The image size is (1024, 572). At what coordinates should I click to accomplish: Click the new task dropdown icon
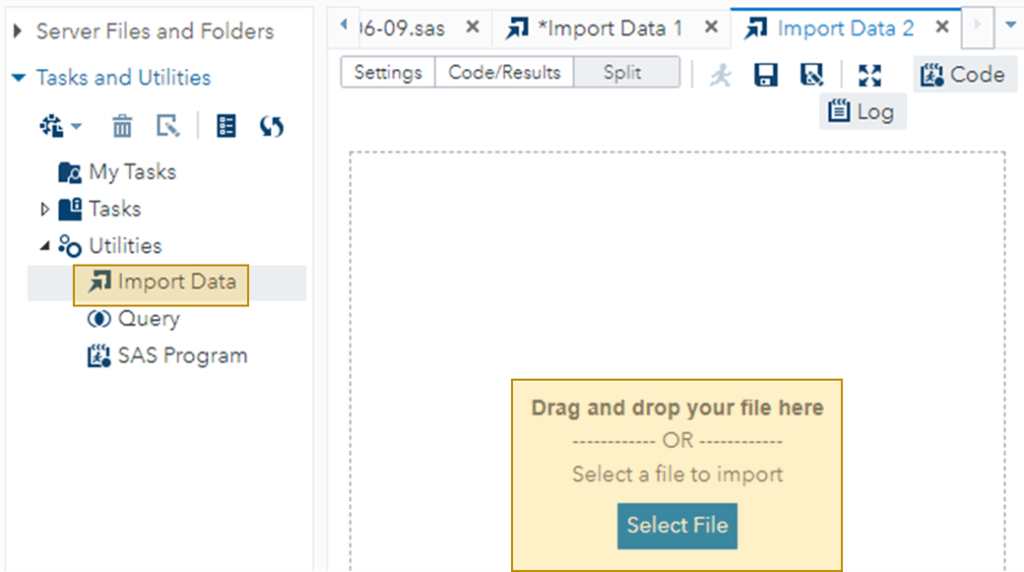60,126
